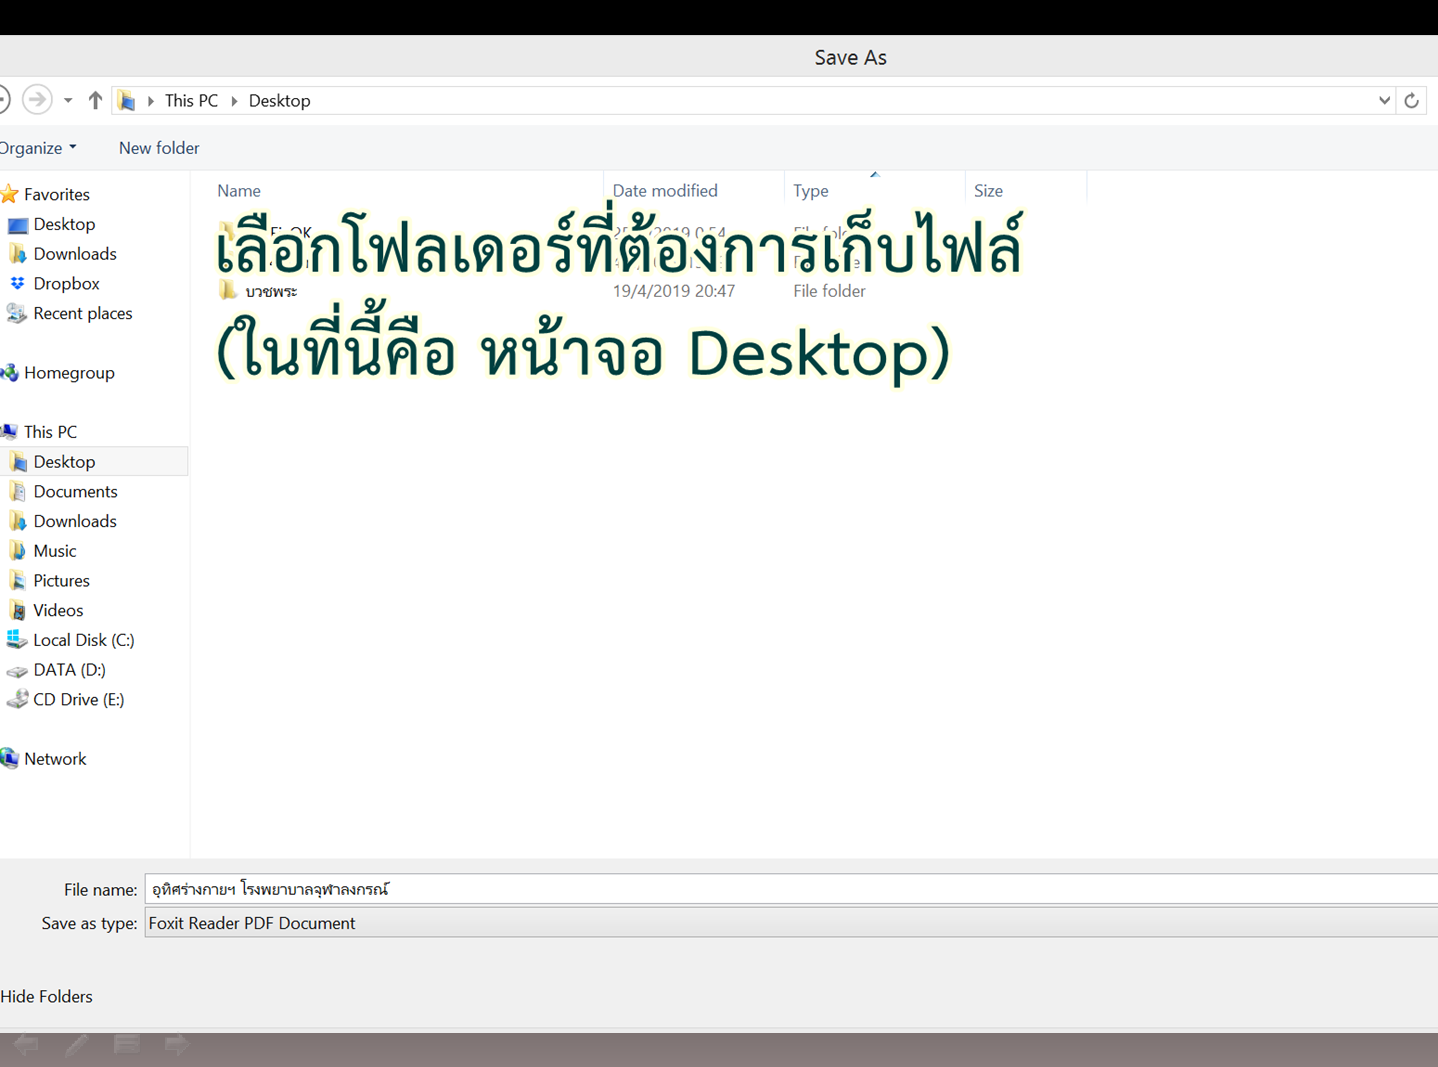Open the Network item in the sidebar
Viewport: 1438px width, 1067px height.
pos(55,758)
